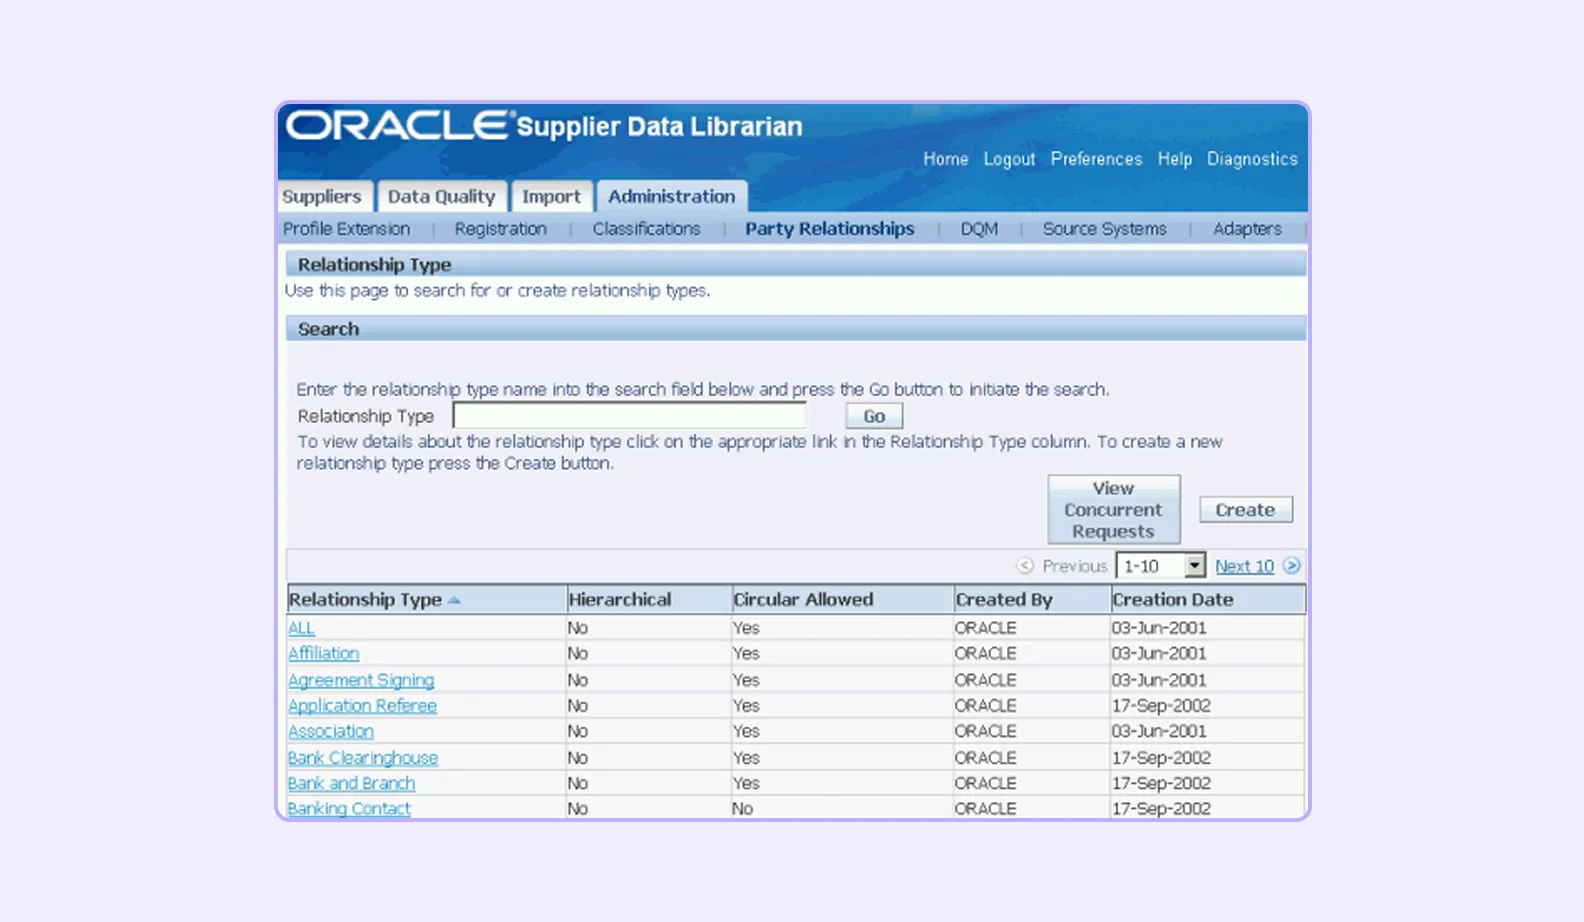The height and width of the screenshot is (922, 1584).
Task: Click the Previous pagination text
Action: point(1075,566)
